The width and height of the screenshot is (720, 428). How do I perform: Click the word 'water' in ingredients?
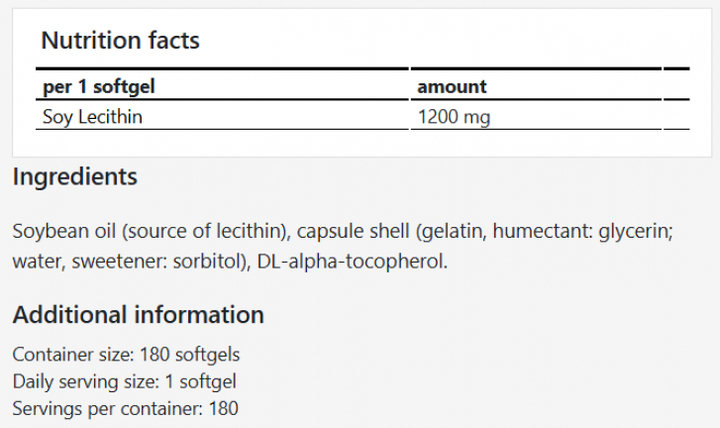point(36,263)
